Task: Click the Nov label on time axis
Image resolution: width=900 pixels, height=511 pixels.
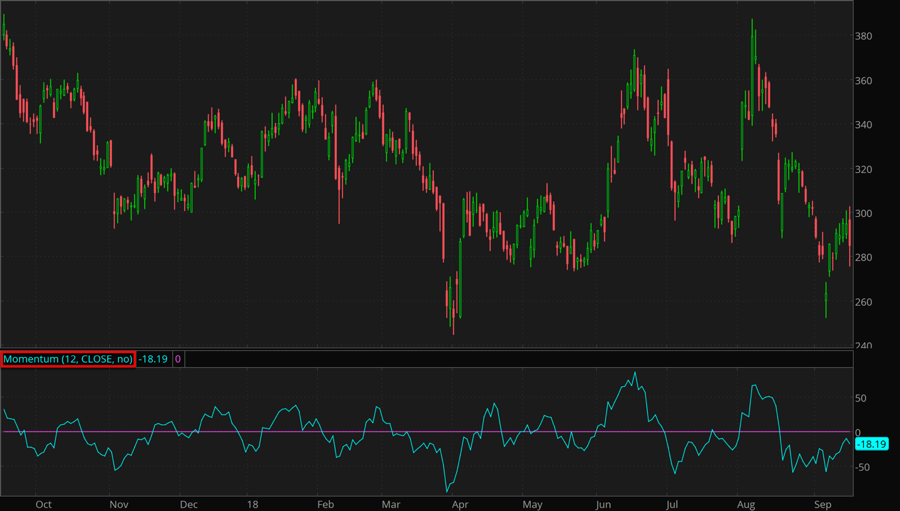Action: tap(118, 505)
